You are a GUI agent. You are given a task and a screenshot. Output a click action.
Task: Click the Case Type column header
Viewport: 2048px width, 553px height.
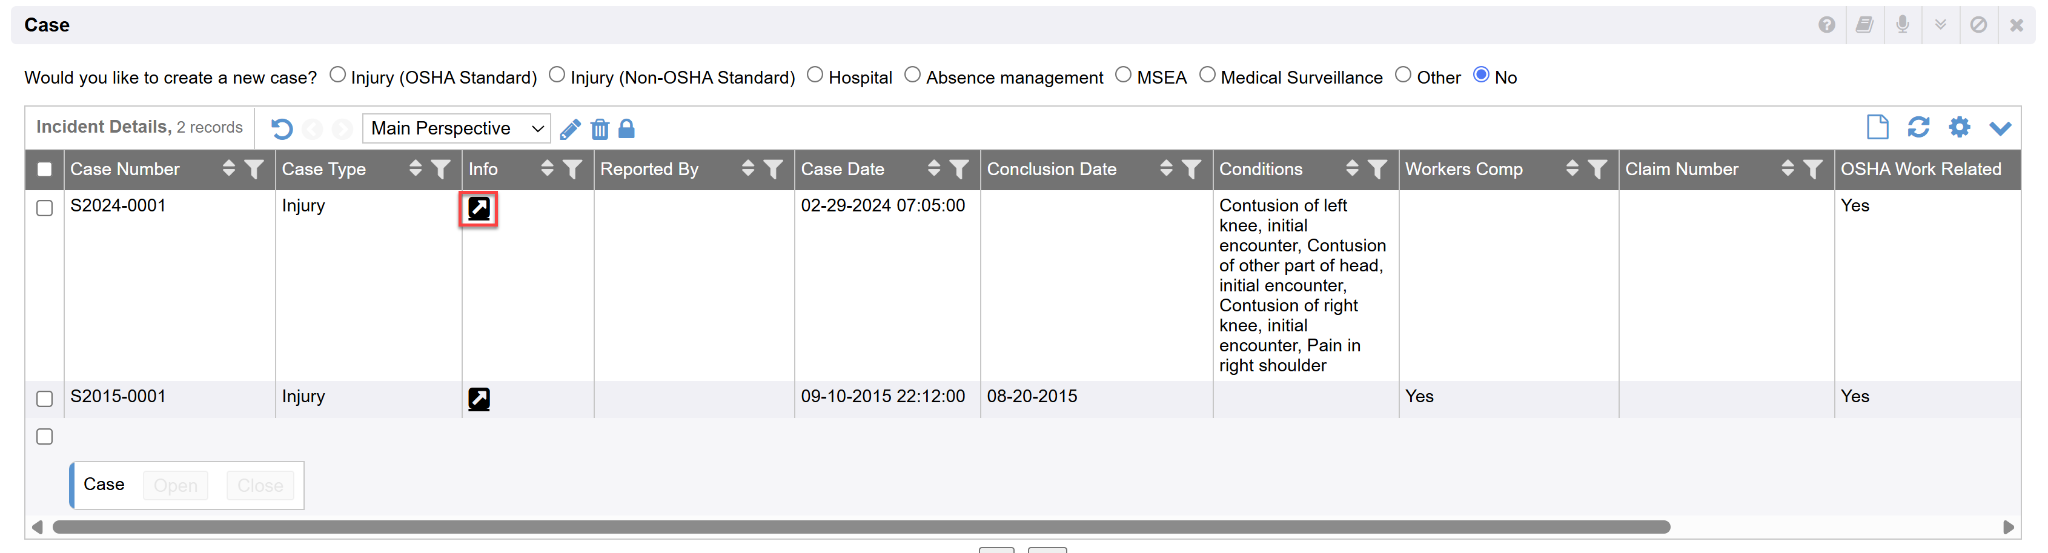pos(324,169)
